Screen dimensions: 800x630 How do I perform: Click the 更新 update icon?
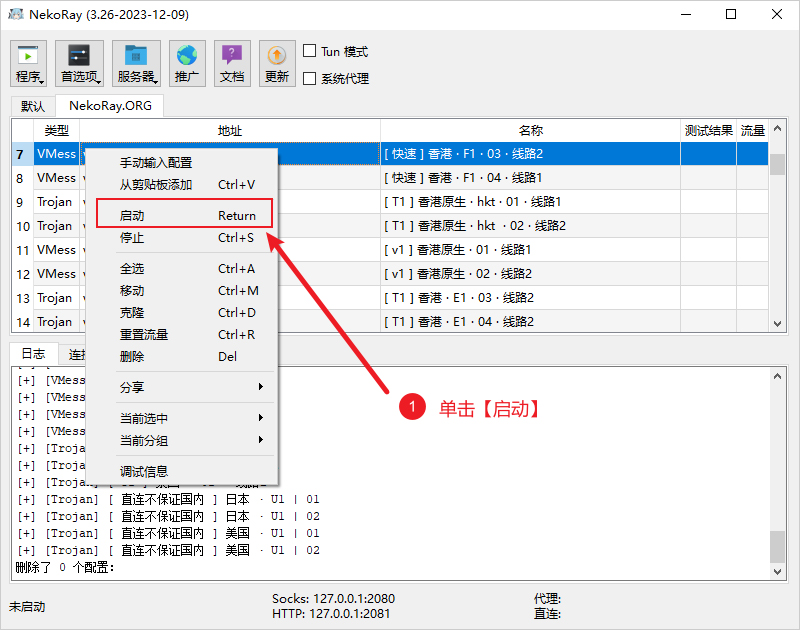pyautogui.click(x=276, y=62)
